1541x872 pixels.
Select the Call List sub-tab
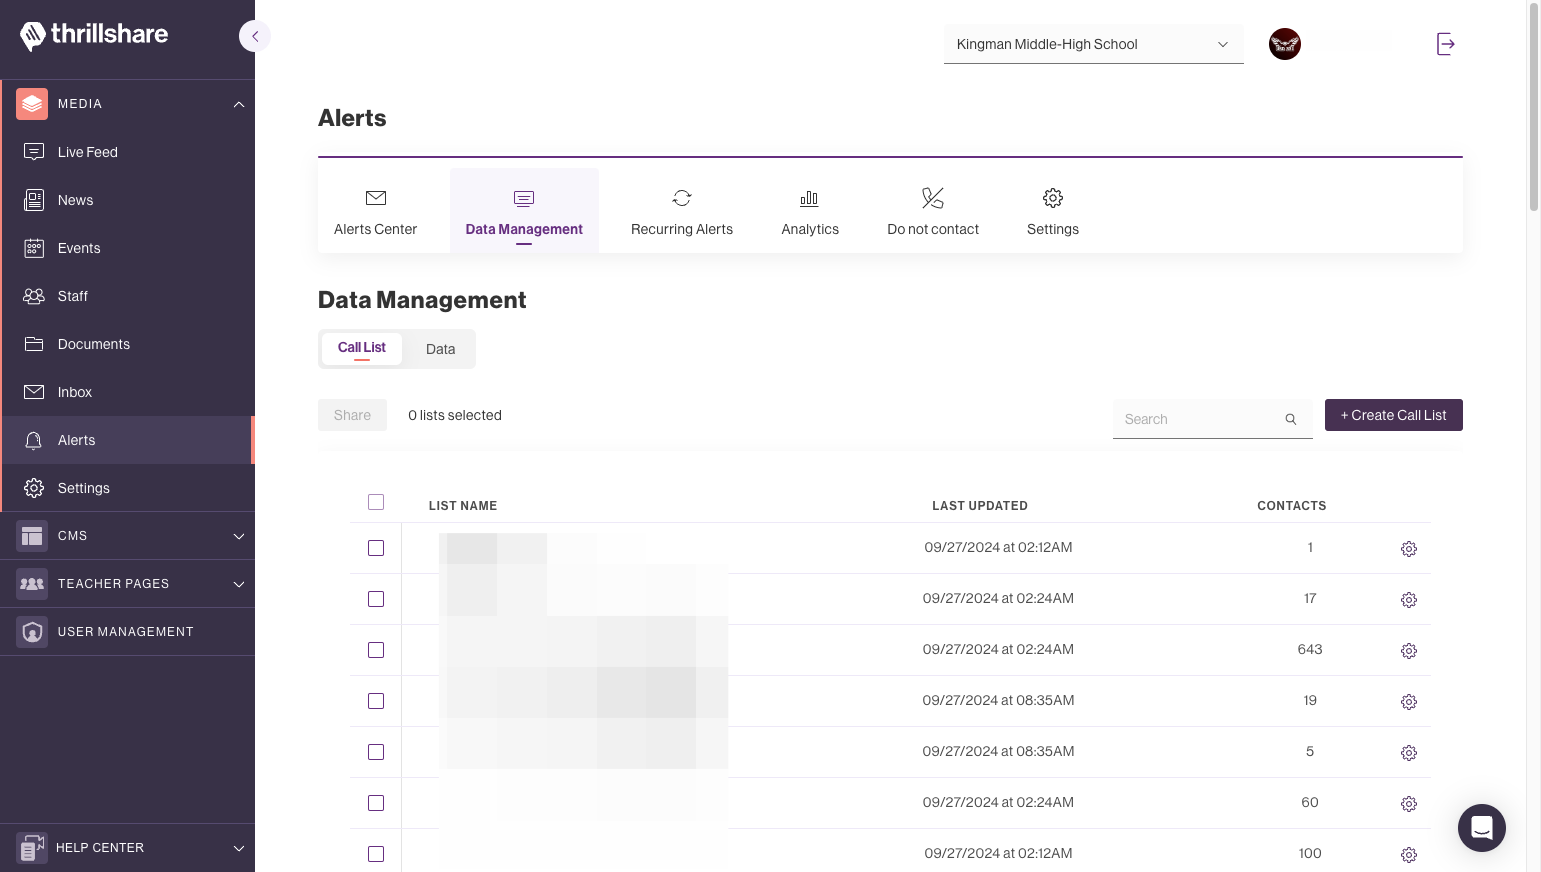click(x=362, y=348)
